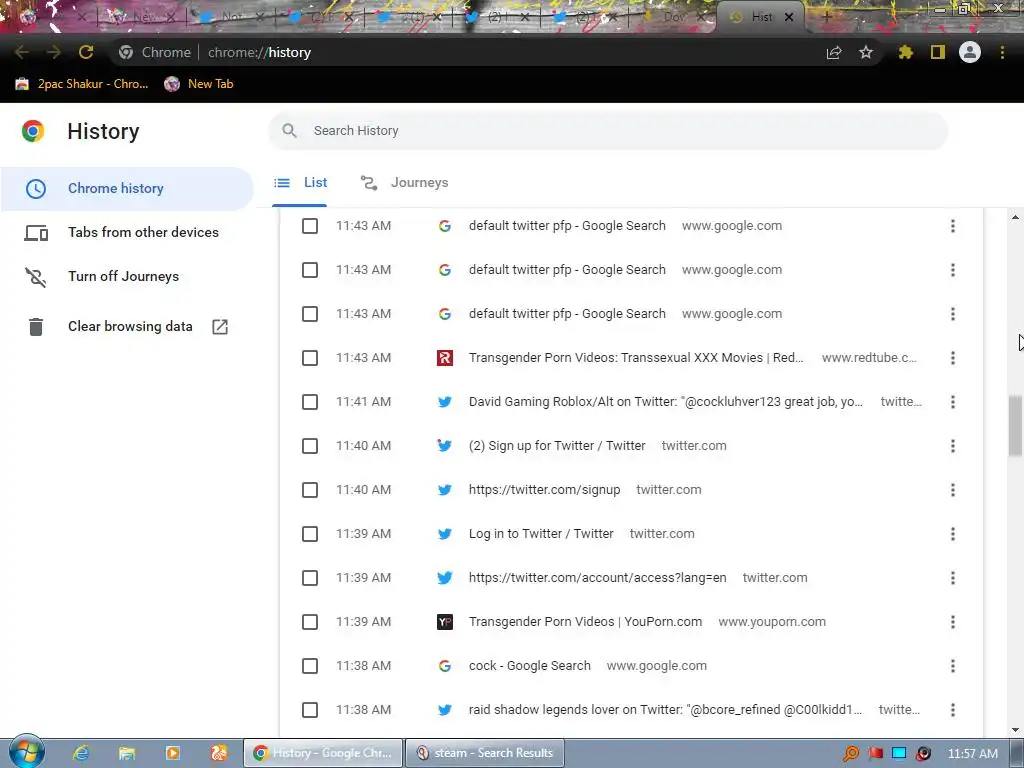The height and width of the screenshot is (768, 1024).
Task: Click the list icon next to List
Action: pyautogui.click(x=282, y=183)
